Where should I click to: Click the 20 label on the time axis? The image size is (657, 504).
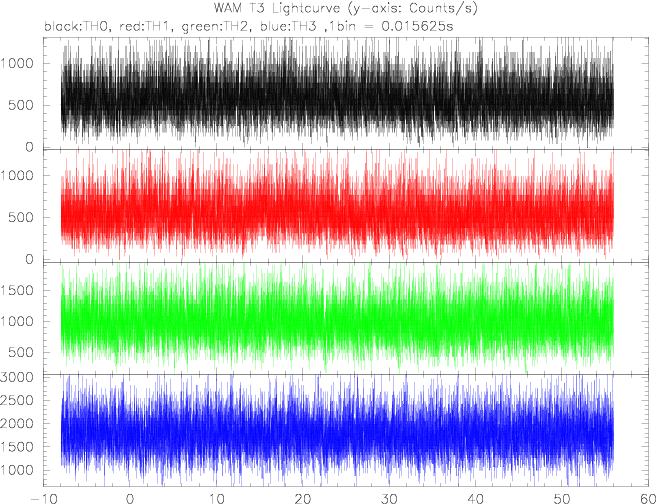303,498
